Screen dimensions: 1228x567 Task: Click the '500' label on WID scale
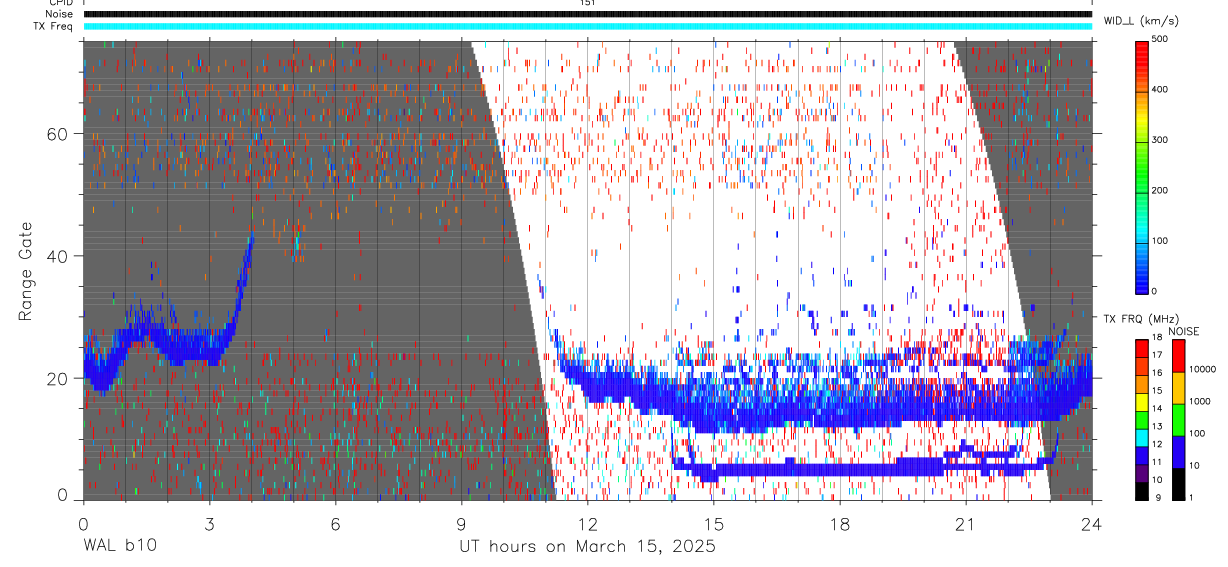point(1161,40)
